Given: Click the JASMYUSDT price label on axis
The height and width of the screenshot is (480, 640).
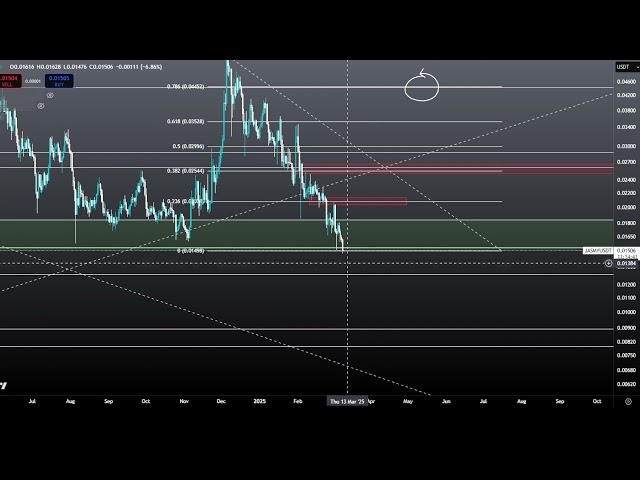Looking at the screenshot, I should click(597, 250).
